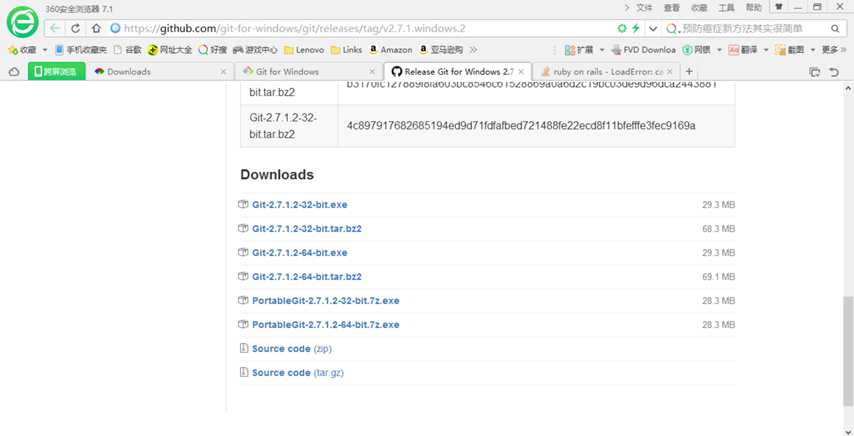Screen dimensions: 854x436
Task: Click the 360 browser green logo
Action: tap(22, 22)
